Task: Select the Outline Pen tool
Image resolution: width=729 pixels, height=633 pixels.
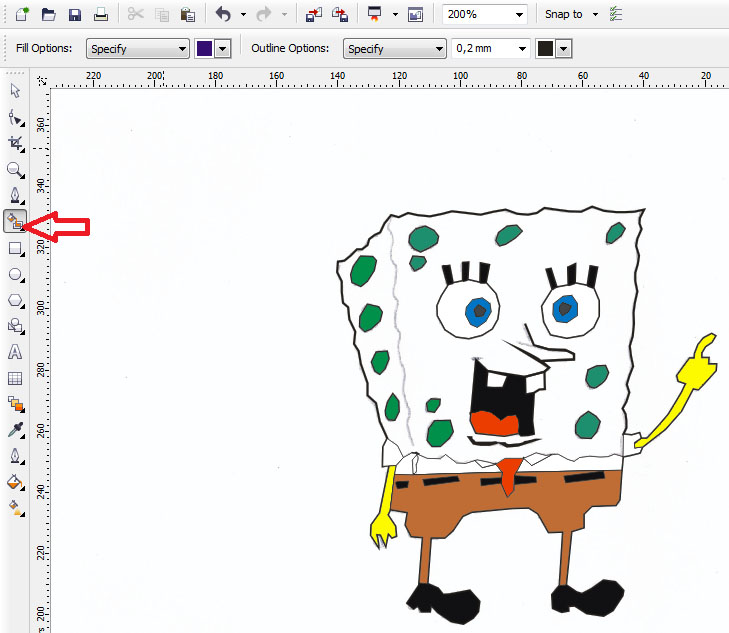Action: pos(16,456)
